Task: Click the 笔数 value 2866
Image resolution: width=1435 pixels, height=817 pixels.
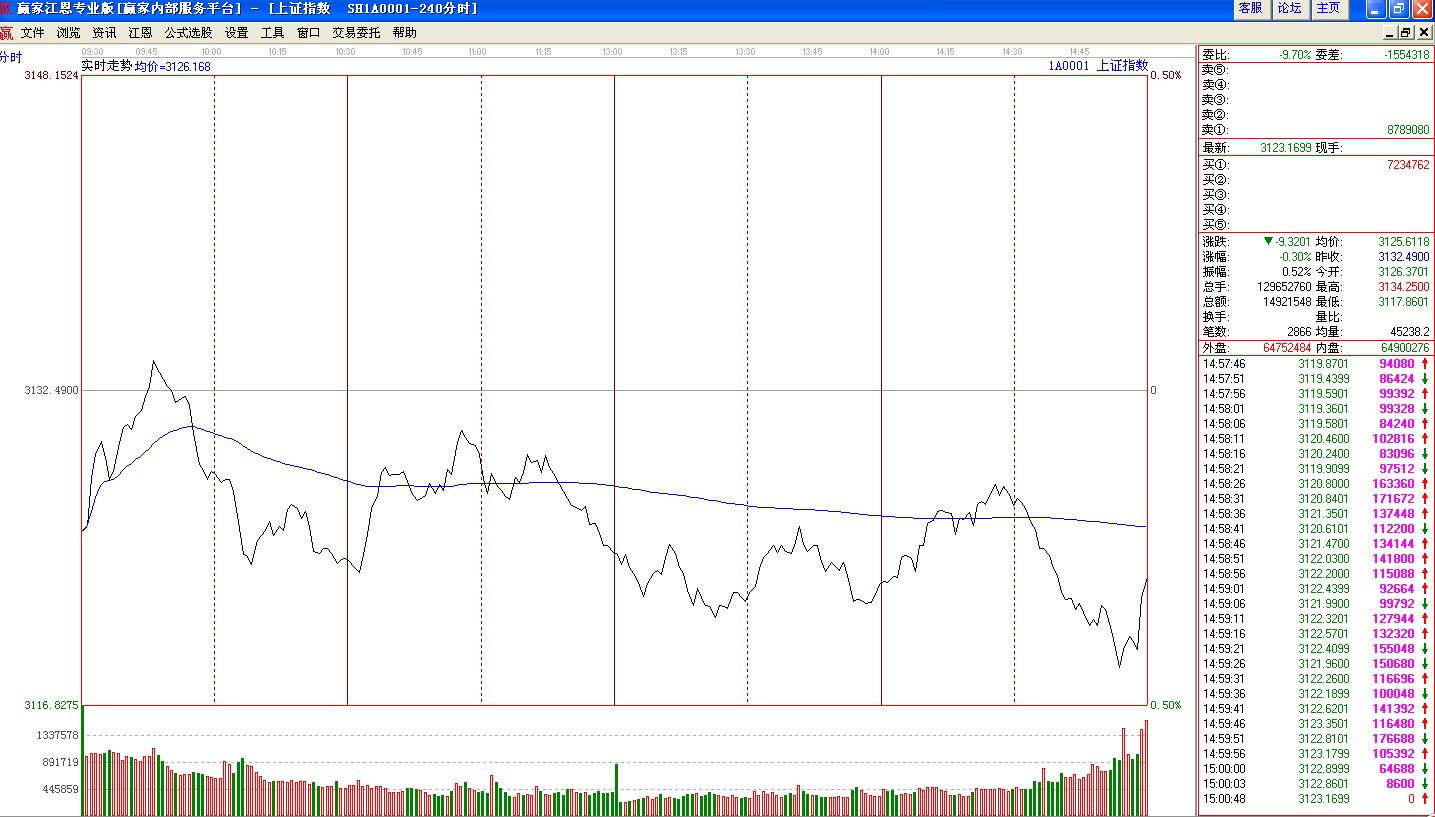Action: 1299,332
